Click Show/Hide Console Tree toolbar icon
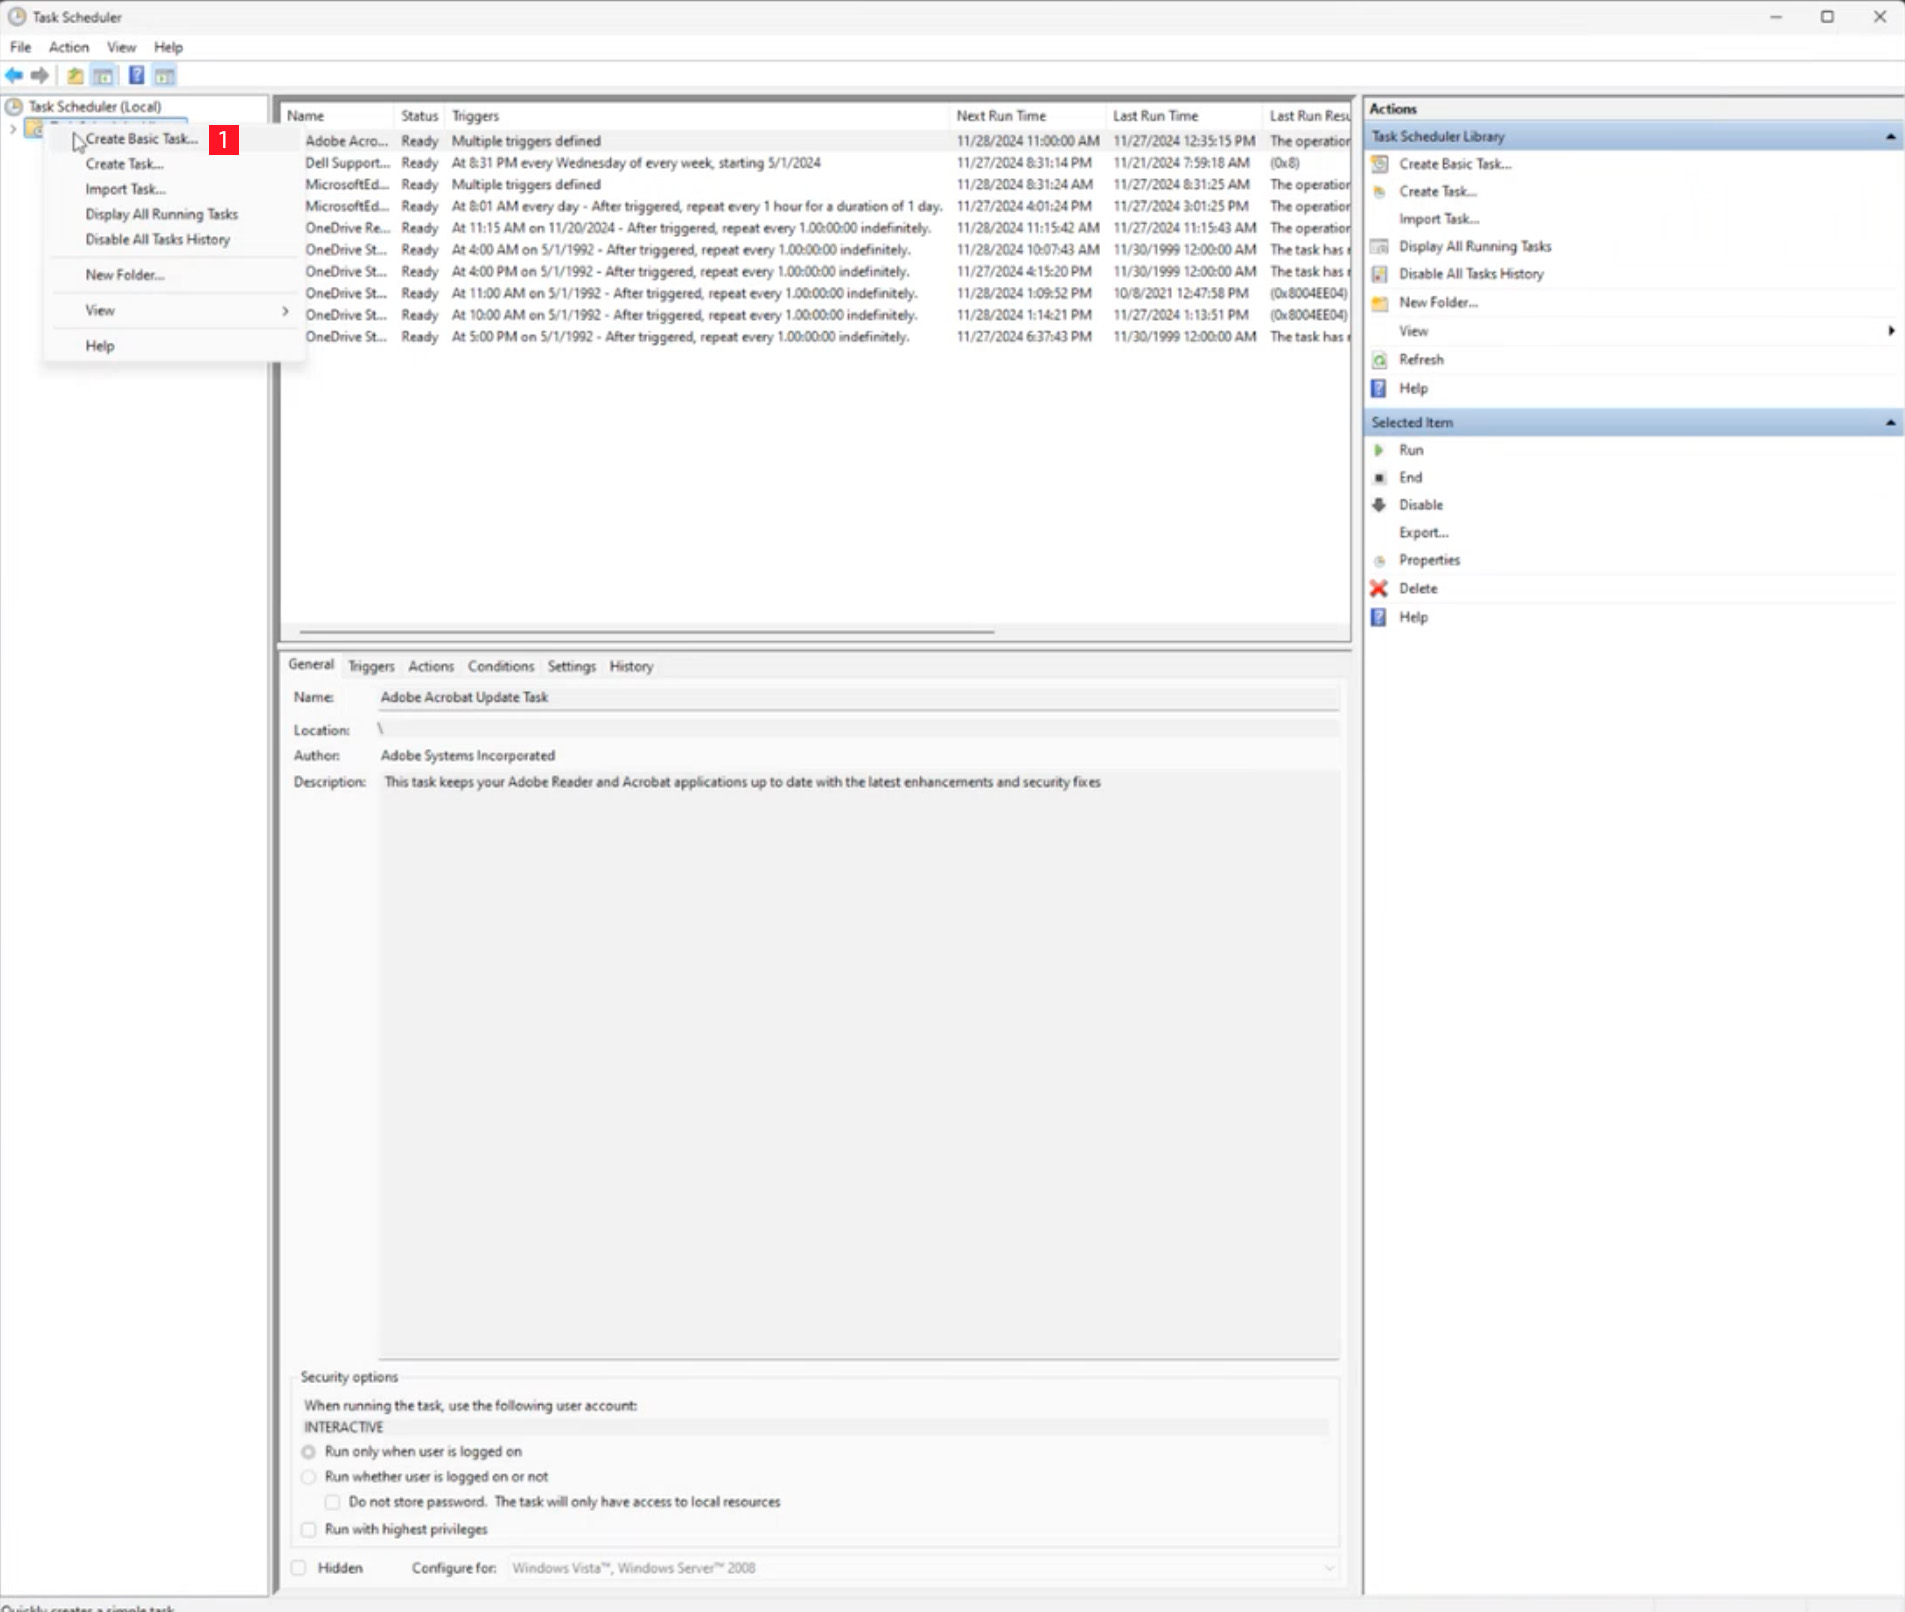The height and width of the screenshot is (1612, 1905). click(x=103, y=75)
